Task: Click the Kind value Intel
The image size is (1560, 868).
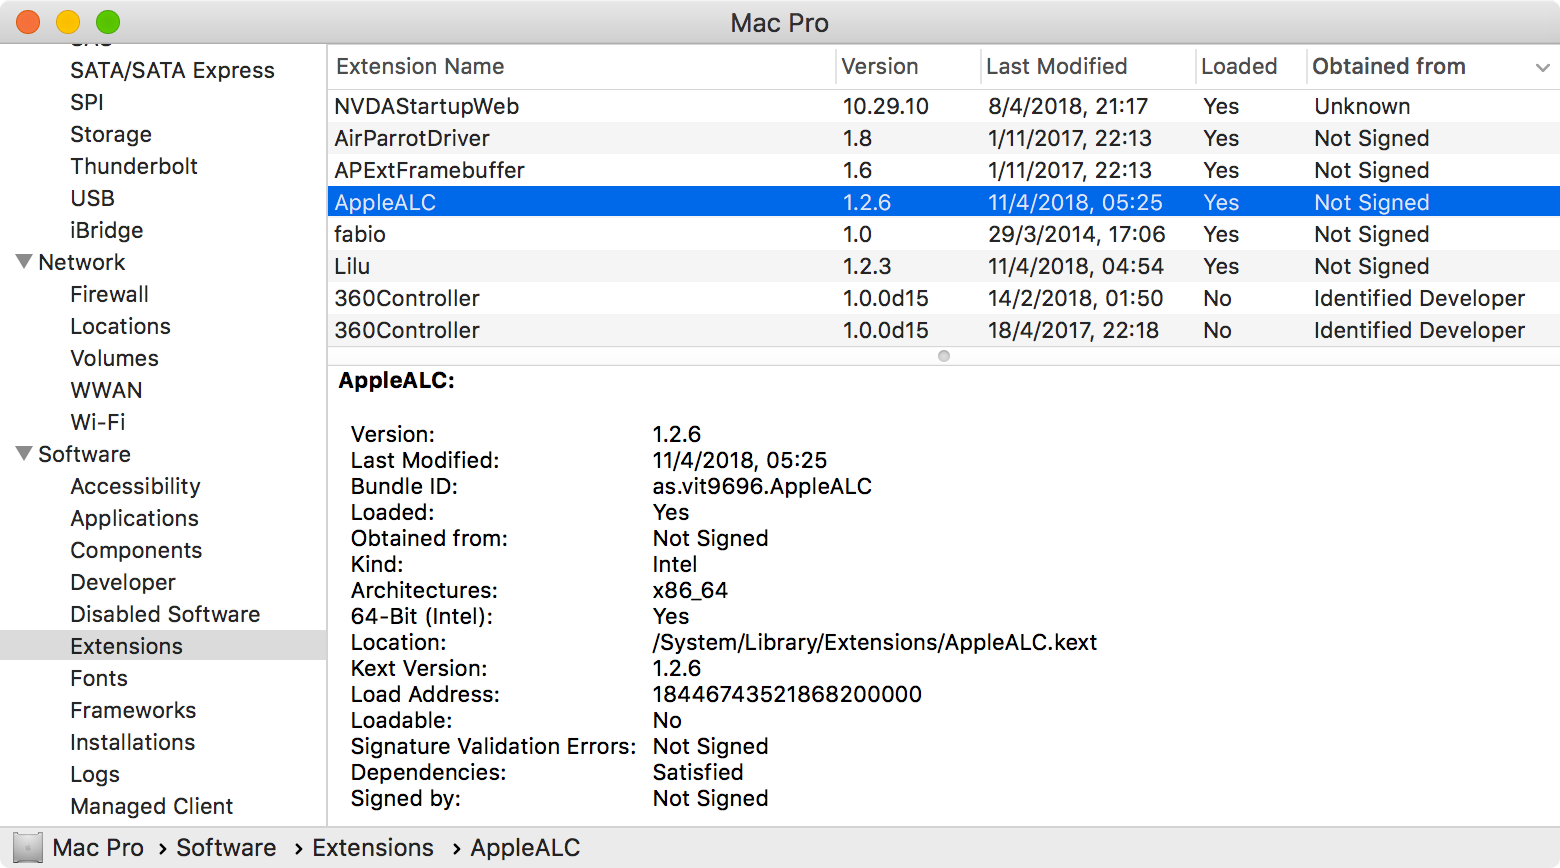Action: click(x=675, y=564)
